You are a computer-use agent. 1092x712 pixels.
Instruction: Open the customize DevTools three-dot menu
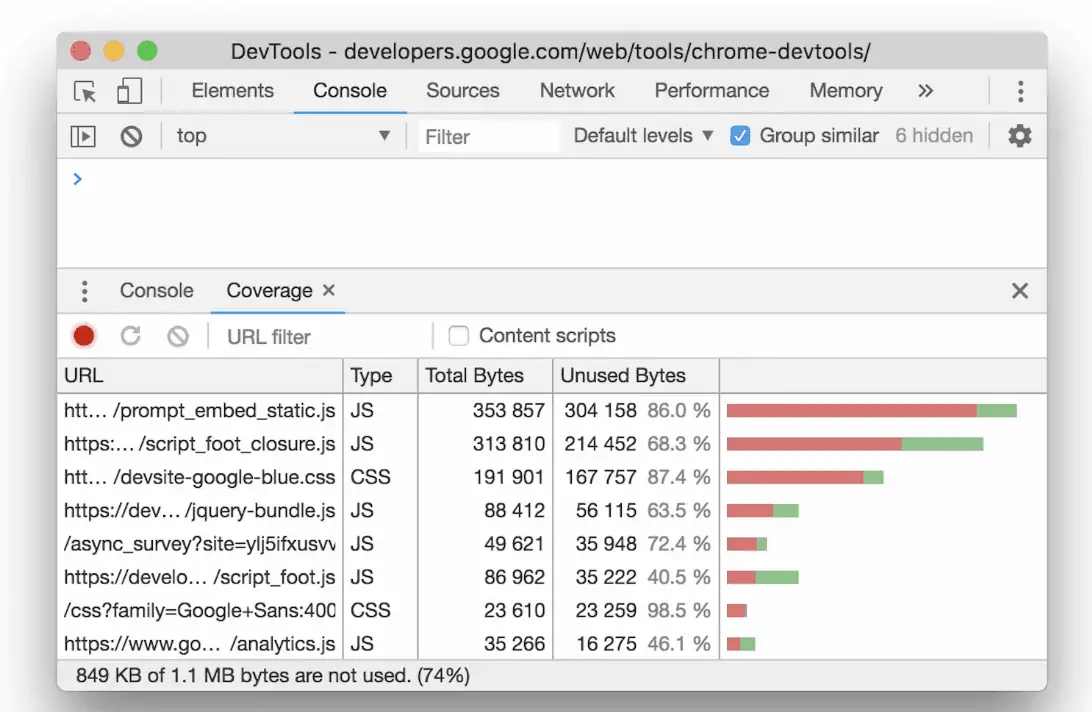tap(1020, 90)
